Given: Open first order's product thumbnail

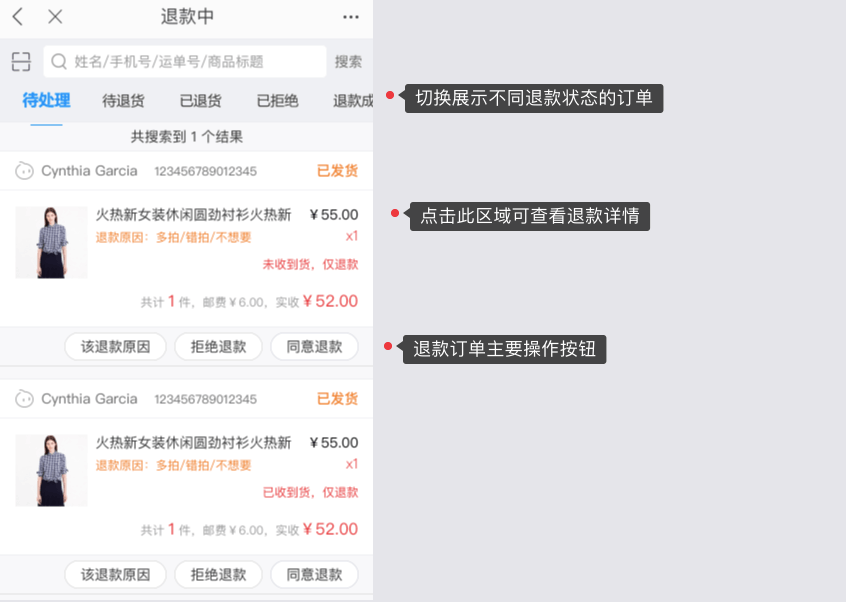Looking at the screenshot, I should tap(51, 242).
